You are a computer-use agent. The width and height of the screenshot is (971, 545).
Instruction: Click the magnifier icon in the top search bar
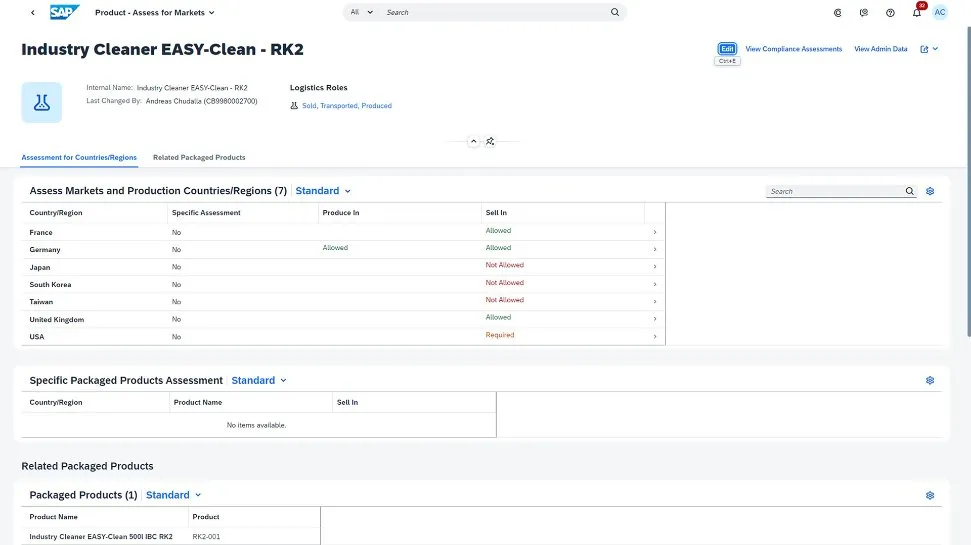[615, 13]
